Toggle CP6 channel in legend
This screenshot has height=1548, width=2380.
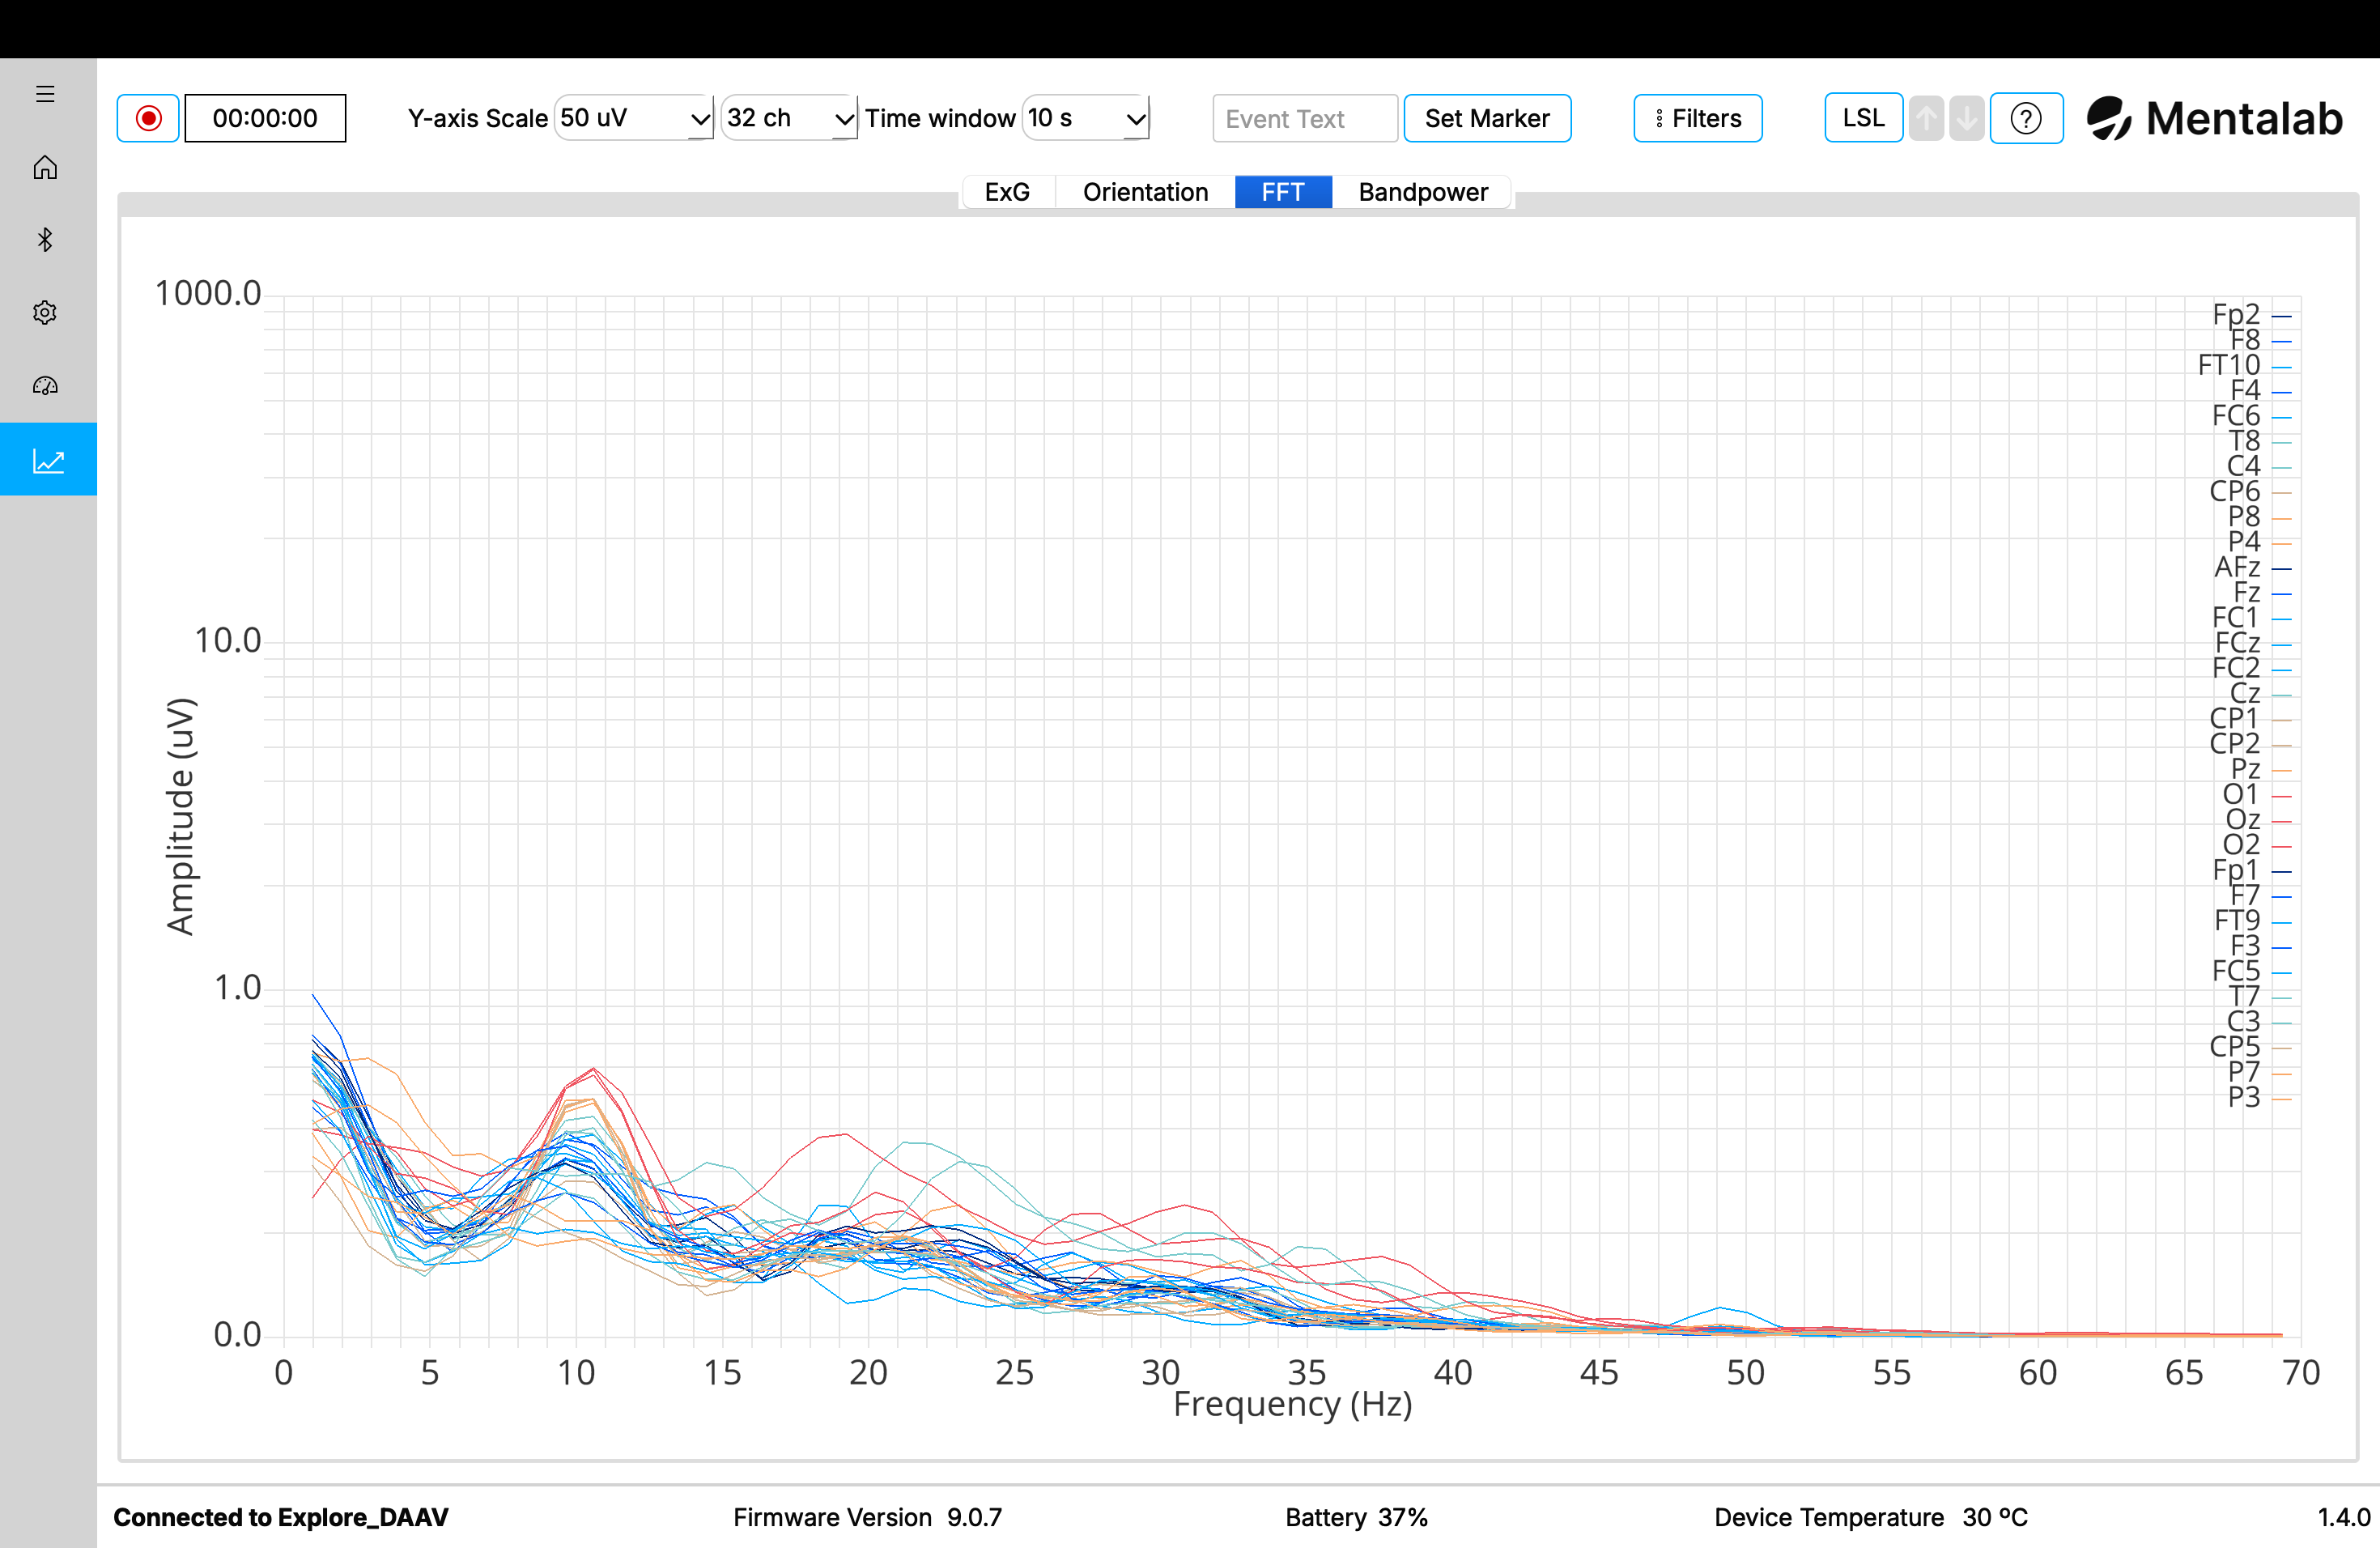pos(2250,492)
